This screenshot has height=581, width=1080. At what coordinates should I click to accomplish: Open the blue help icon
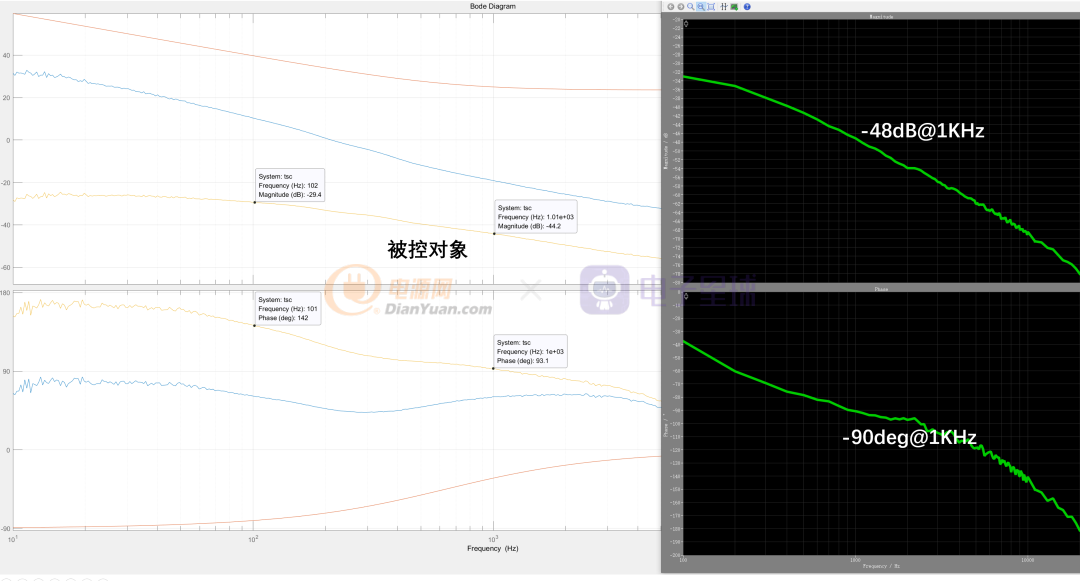pyautogui.click(x=747, y=7)
